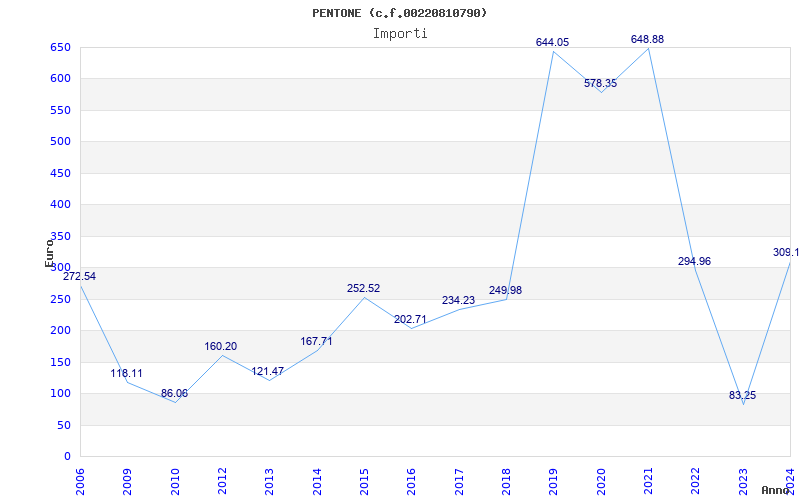The image size is (800, 500).
Task: Select the 644.05 peak label
Action: tap(553, 42)
